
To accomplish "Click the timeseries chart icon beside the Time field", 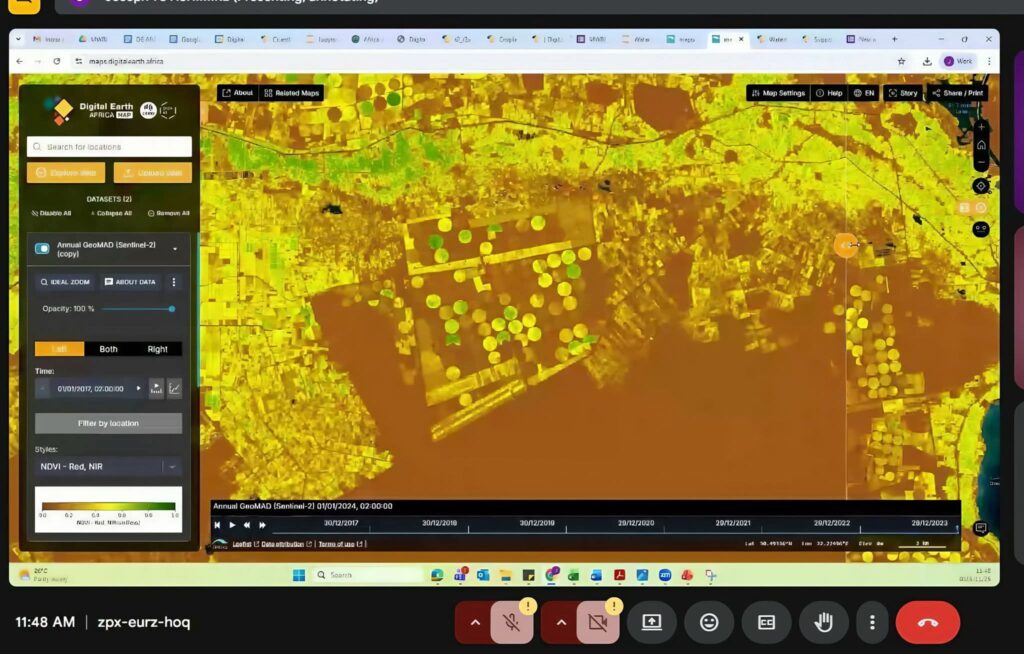I will [x=175, y=388].
